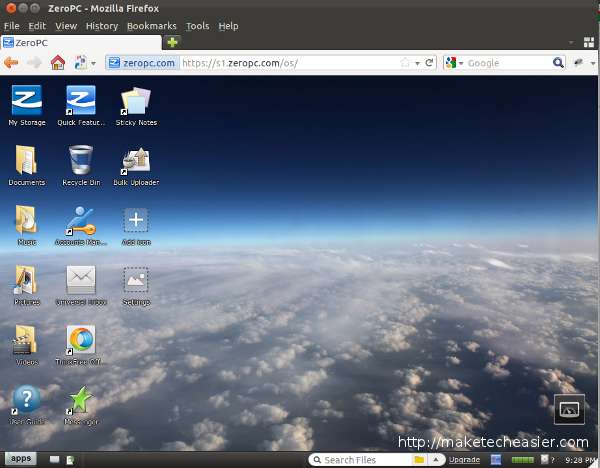The width and height of the screenshot is (600, 468).
Task: Open a new tab with the green plus
Action: point(172,42)
